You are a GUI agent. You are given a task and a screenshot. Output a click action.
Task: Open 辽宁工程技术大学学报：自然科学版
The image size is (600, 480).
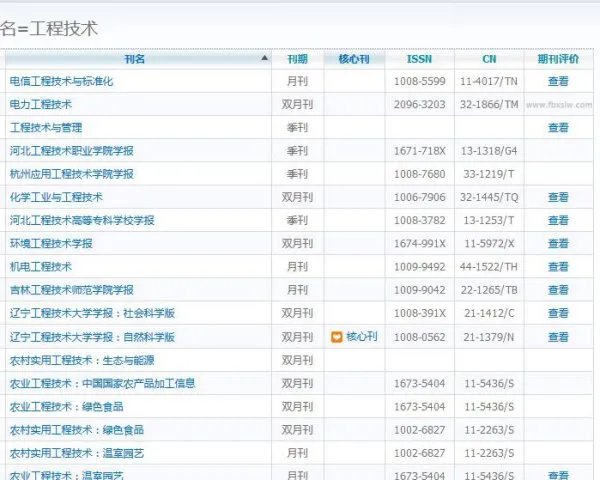click(x=92, y=337)
